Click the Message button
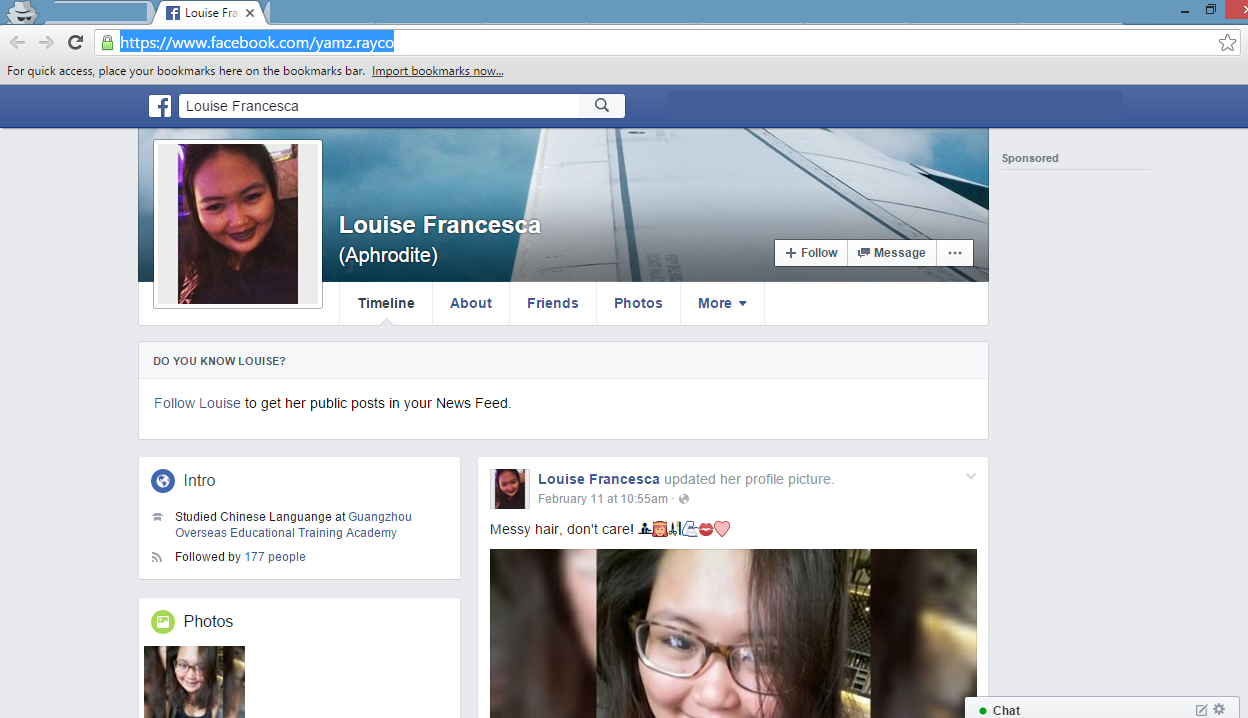Screen dimensions: 1248x718 coord(892,253)
